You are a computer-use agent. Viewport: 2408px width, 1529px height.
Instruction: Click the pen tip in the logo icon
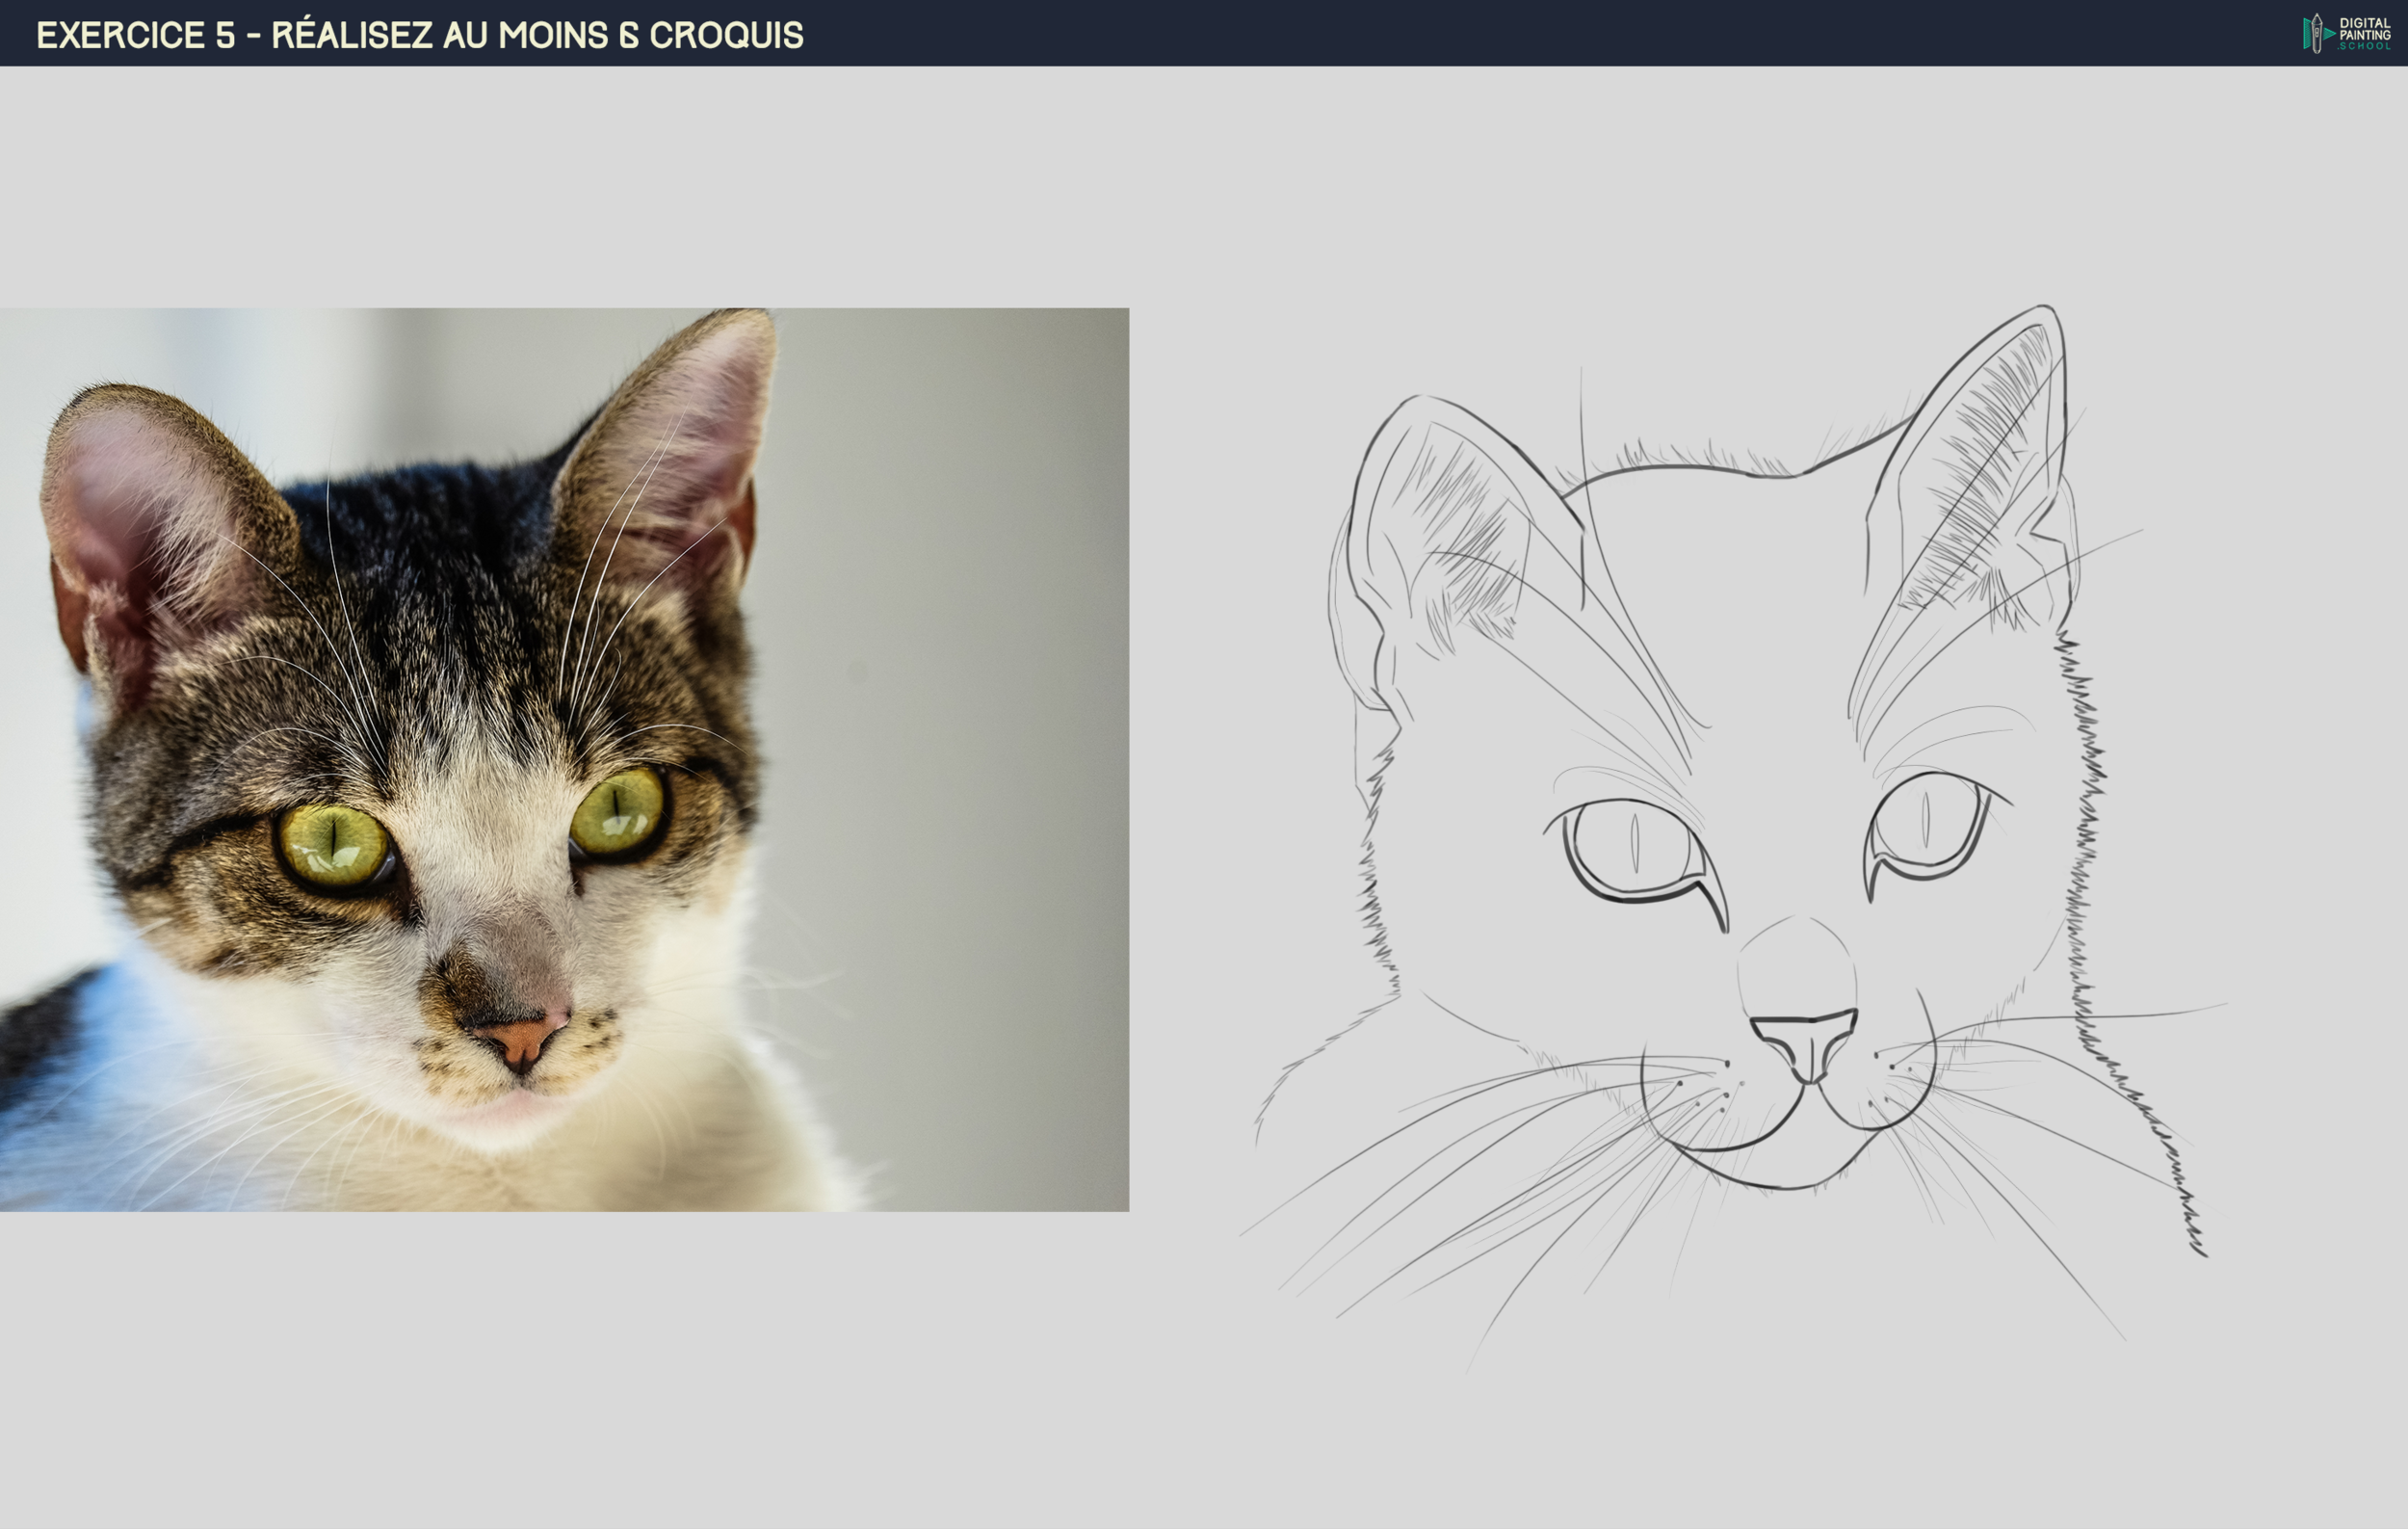tap(2318, 16)
